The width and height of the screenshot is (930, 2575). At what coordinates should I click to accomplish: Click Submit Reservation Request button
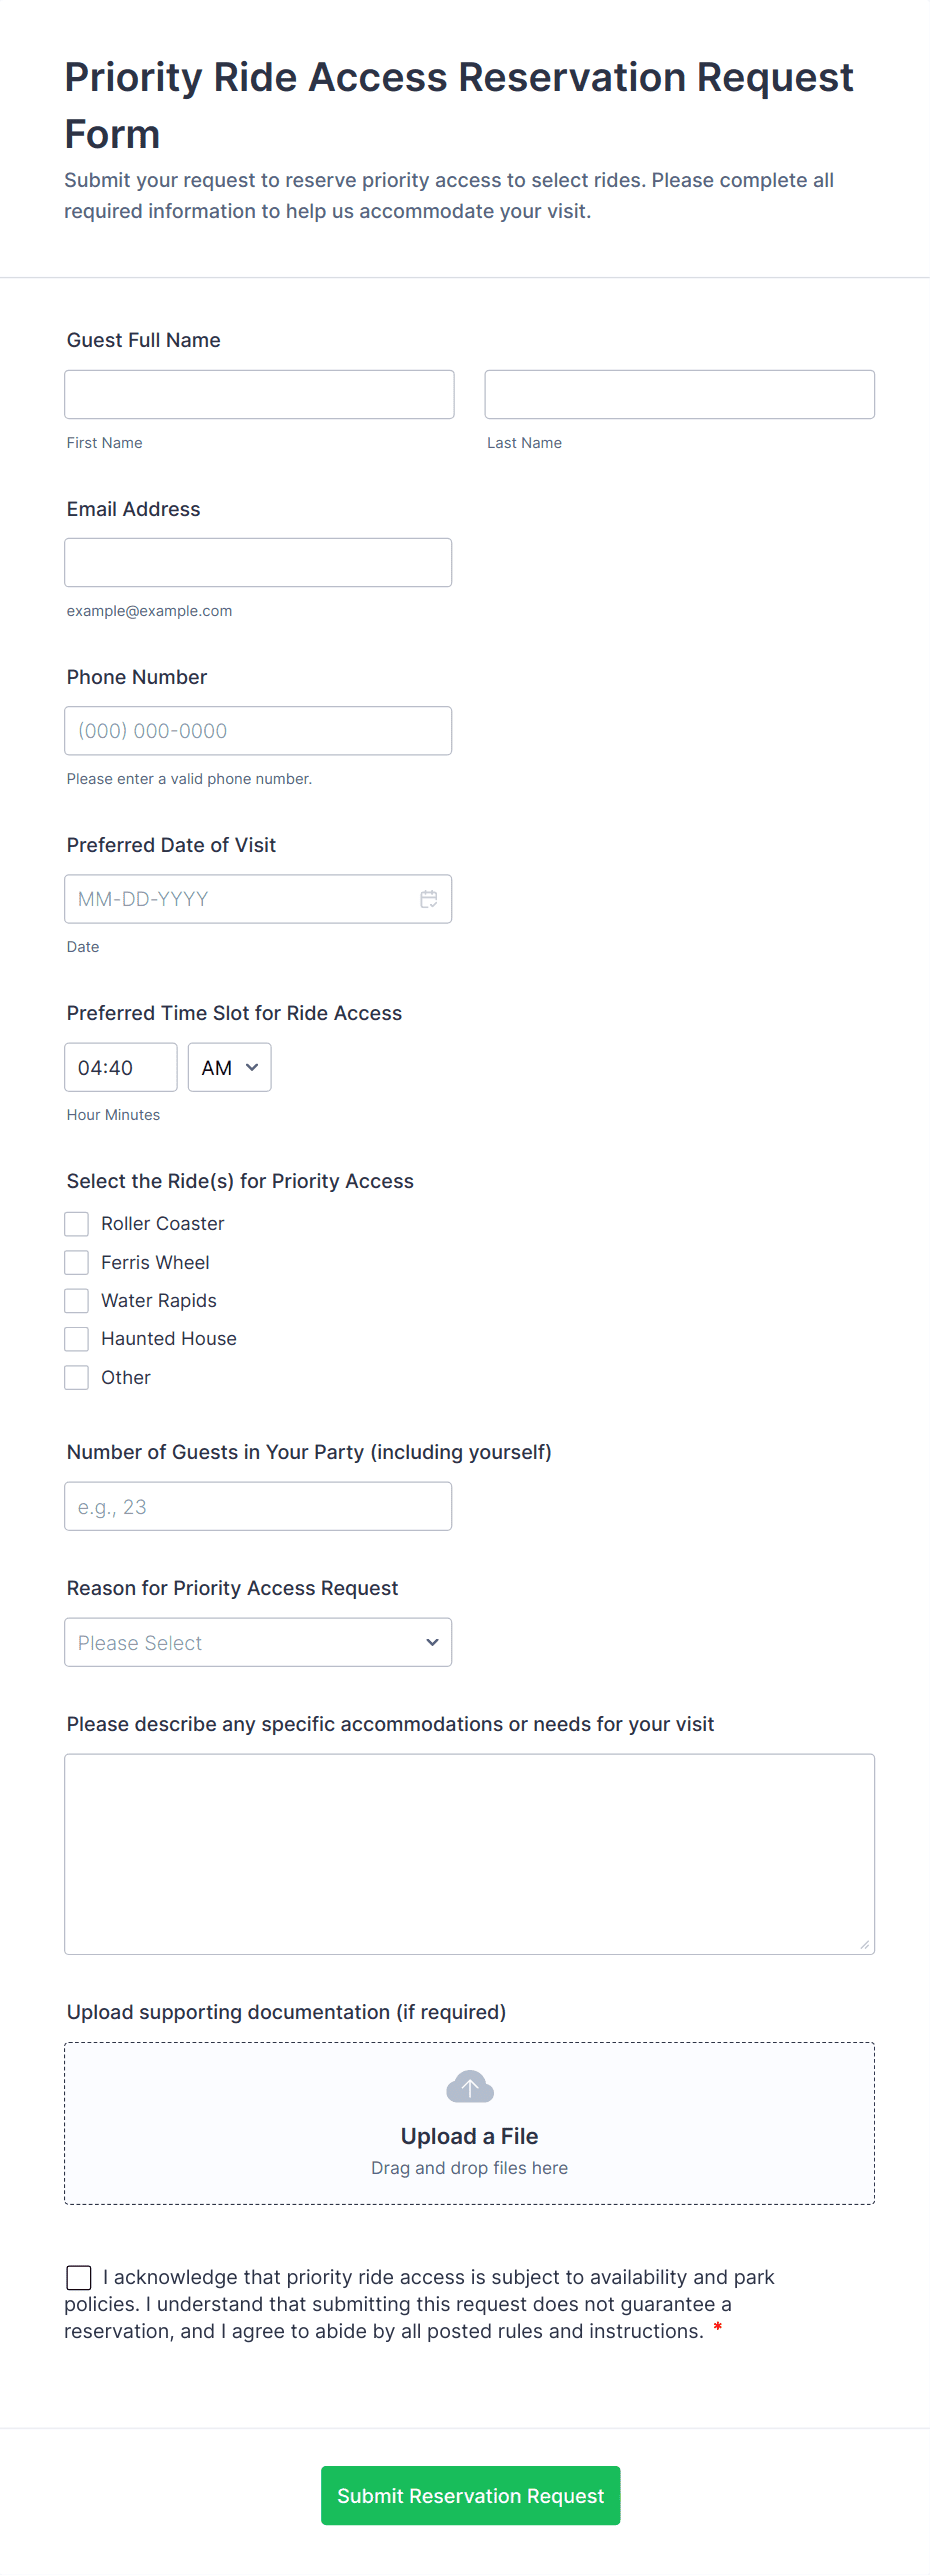[x=470, y=2496]
